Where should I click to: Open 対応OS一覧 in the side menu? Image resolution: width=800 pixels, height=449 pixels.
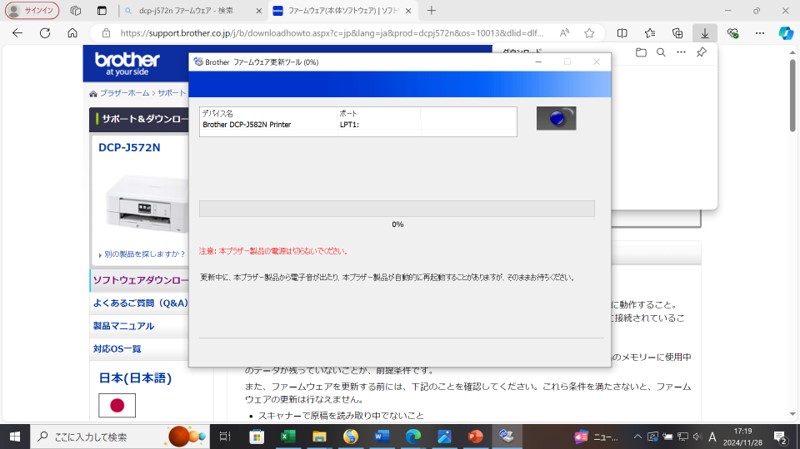pos(117,349)
